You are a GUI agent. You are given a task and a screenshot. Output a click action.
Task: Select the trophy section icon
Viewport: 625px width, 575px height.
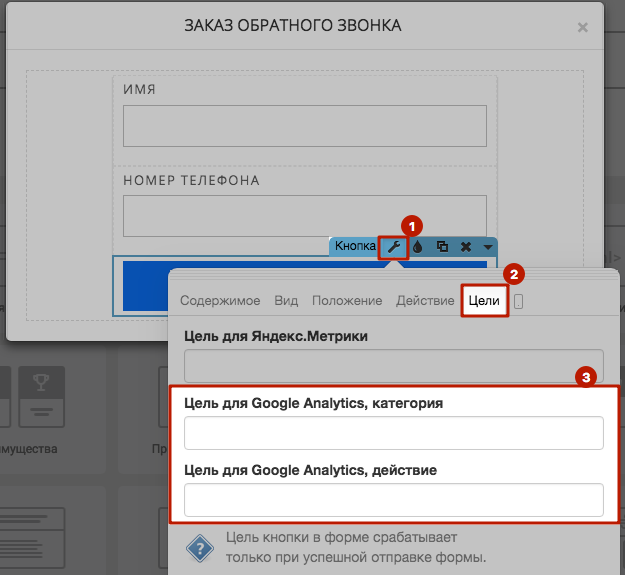point(41,396)
